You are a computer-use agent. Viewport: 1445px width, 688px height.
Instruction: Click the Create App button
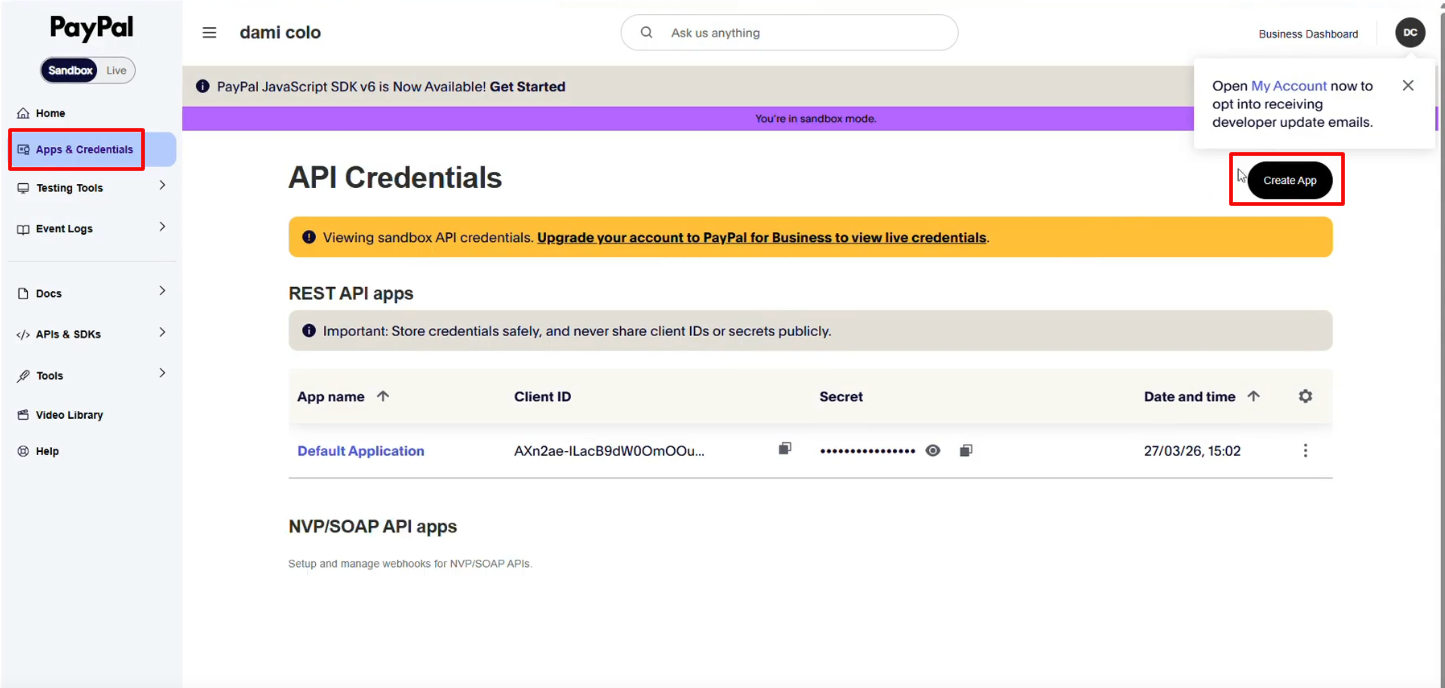(x=1290, y=180)
